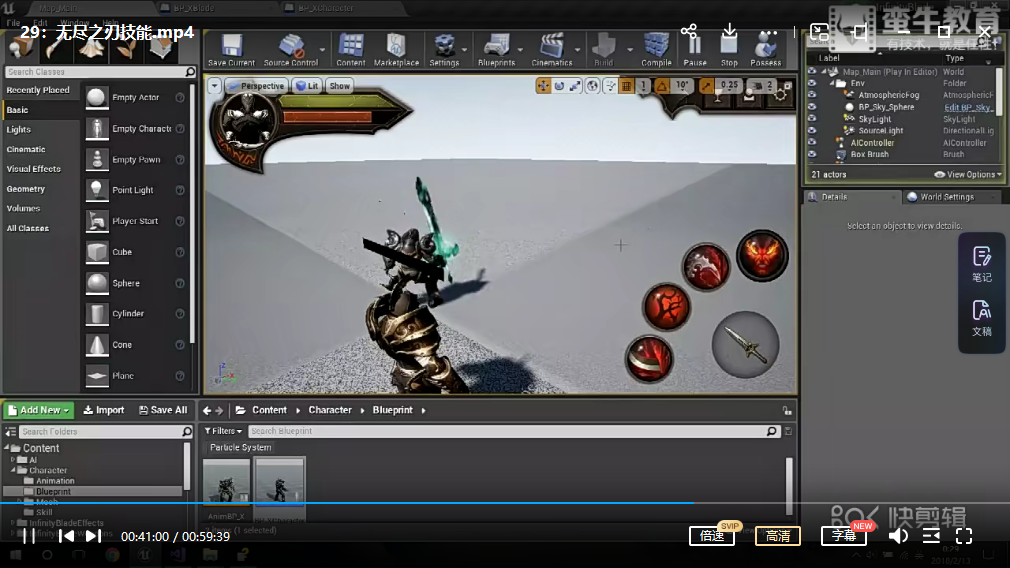Select the Empty Actor item
This screenshot has width=1010, height=568.
click(x=135, y=97)
